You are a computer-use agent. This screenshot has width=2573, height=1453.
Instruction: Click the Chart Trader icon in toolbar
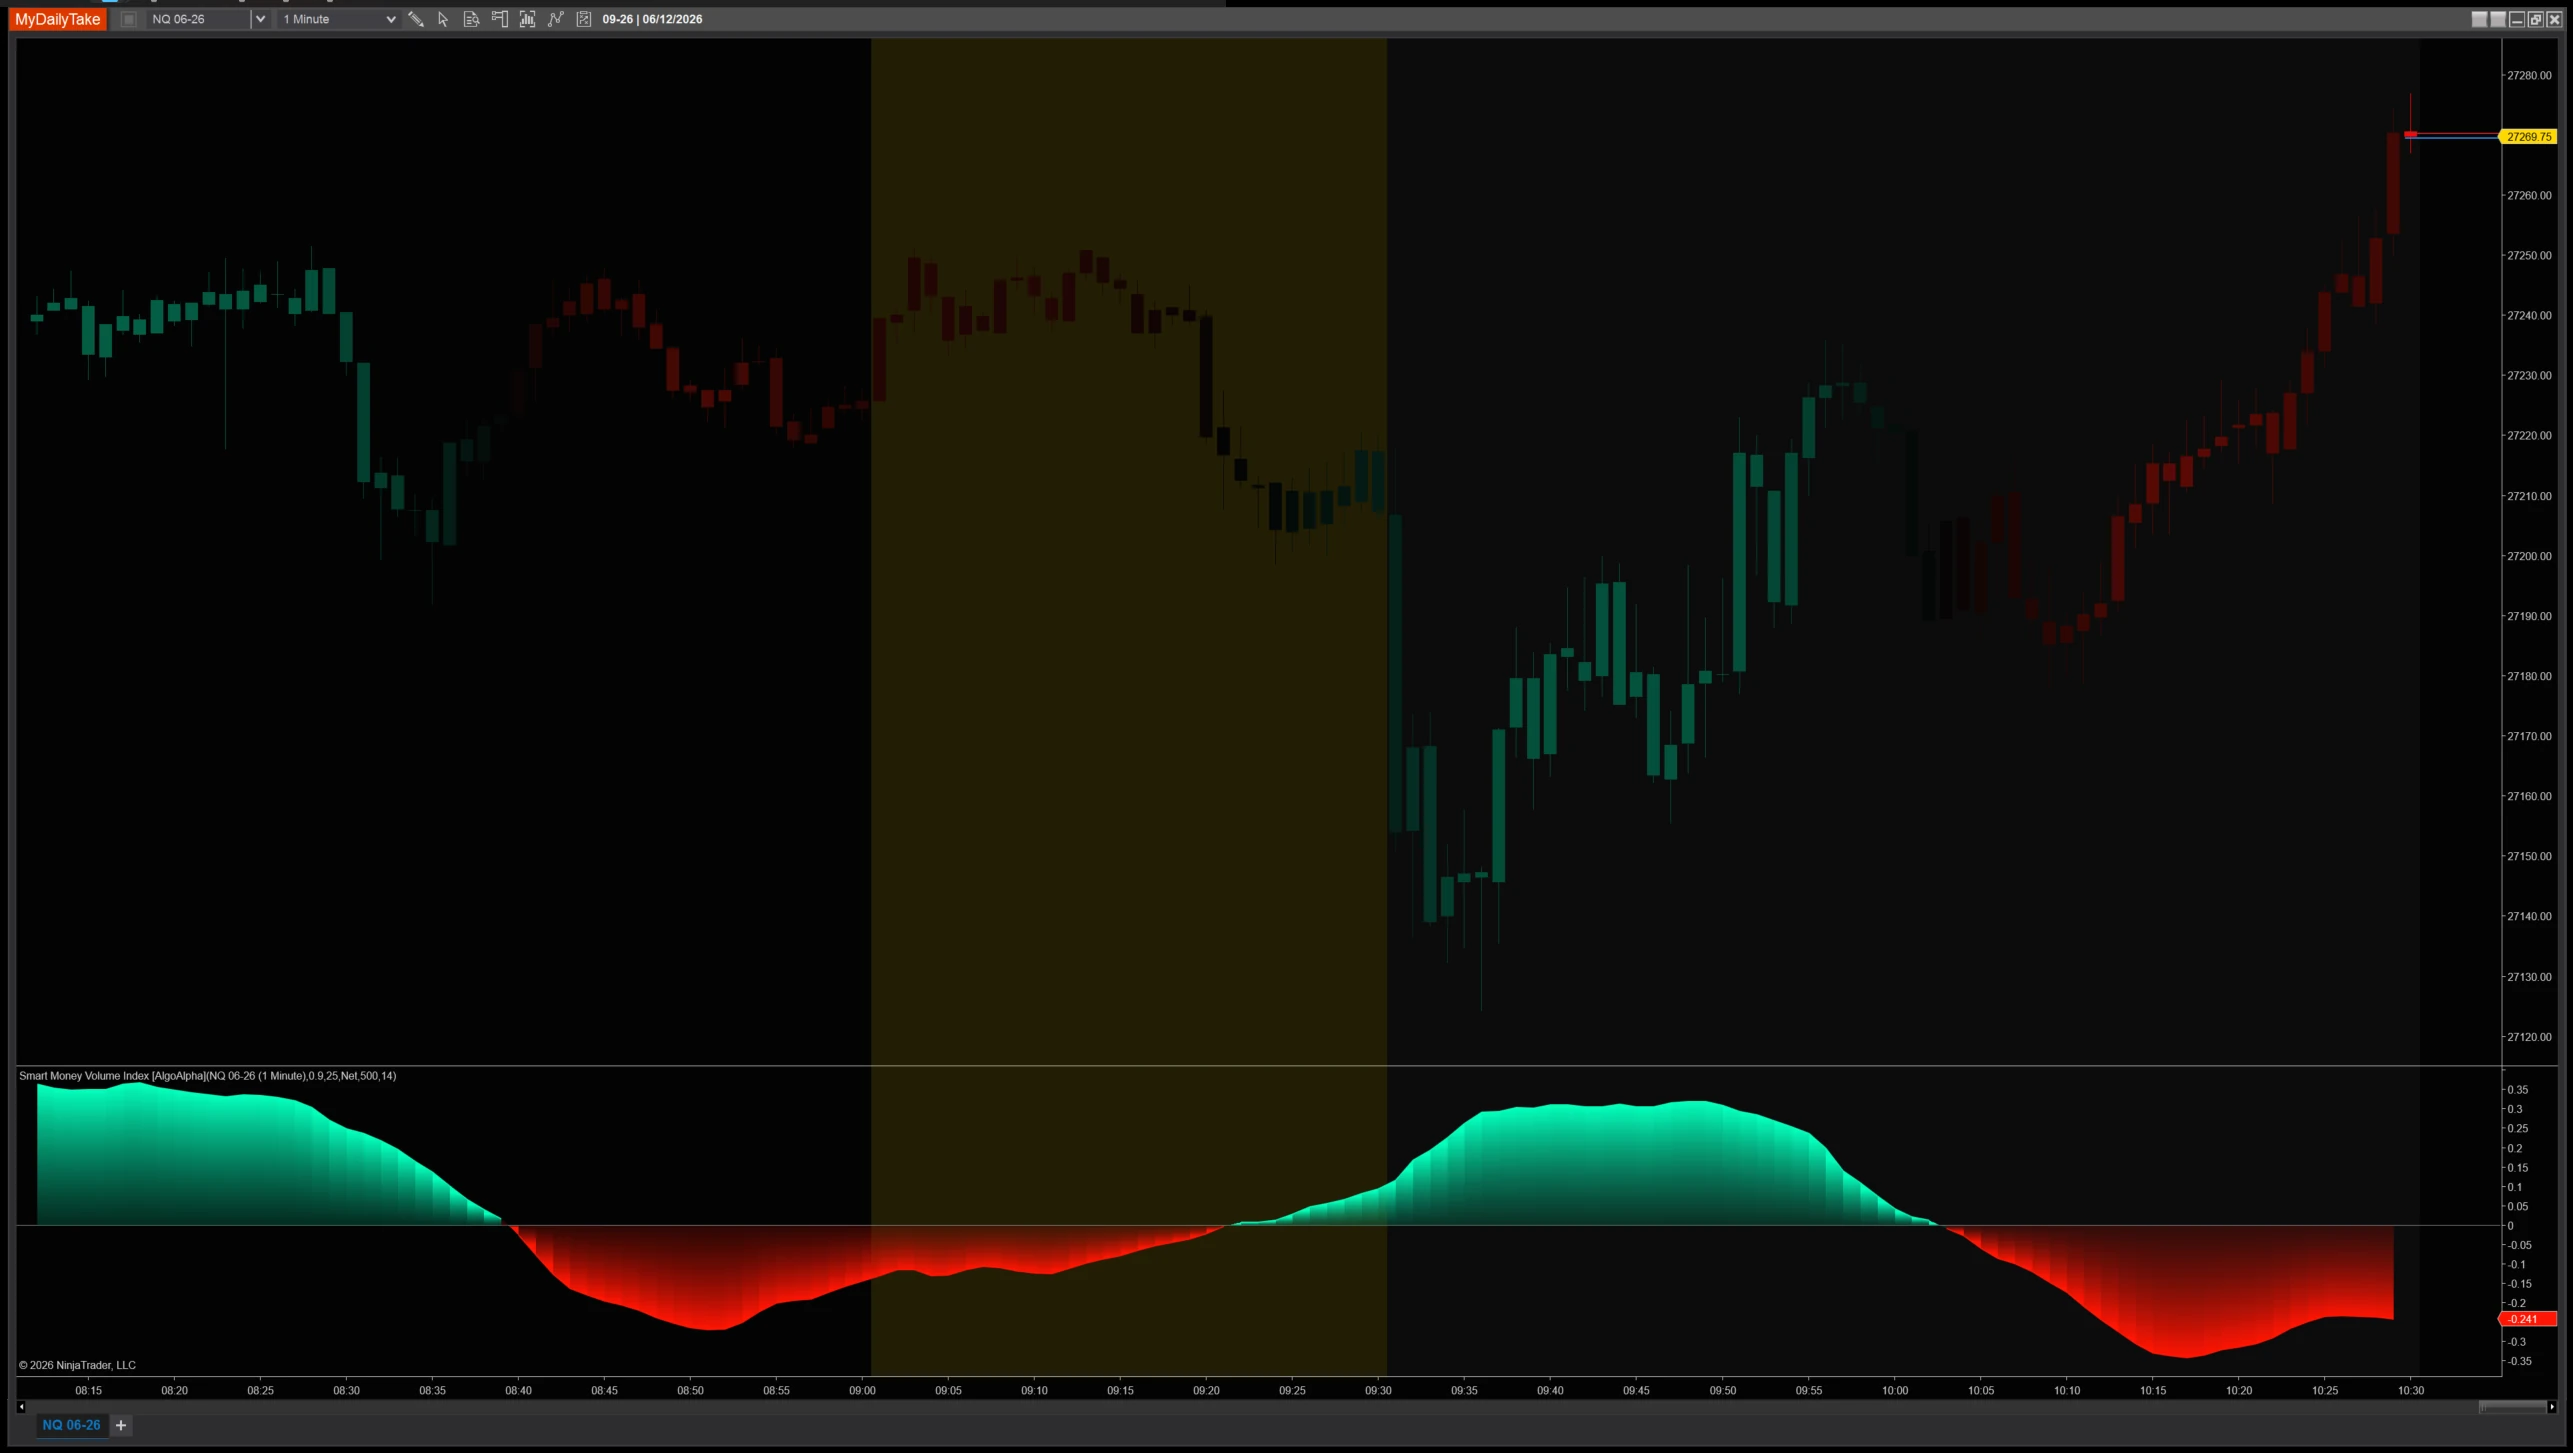pos(500,19)
